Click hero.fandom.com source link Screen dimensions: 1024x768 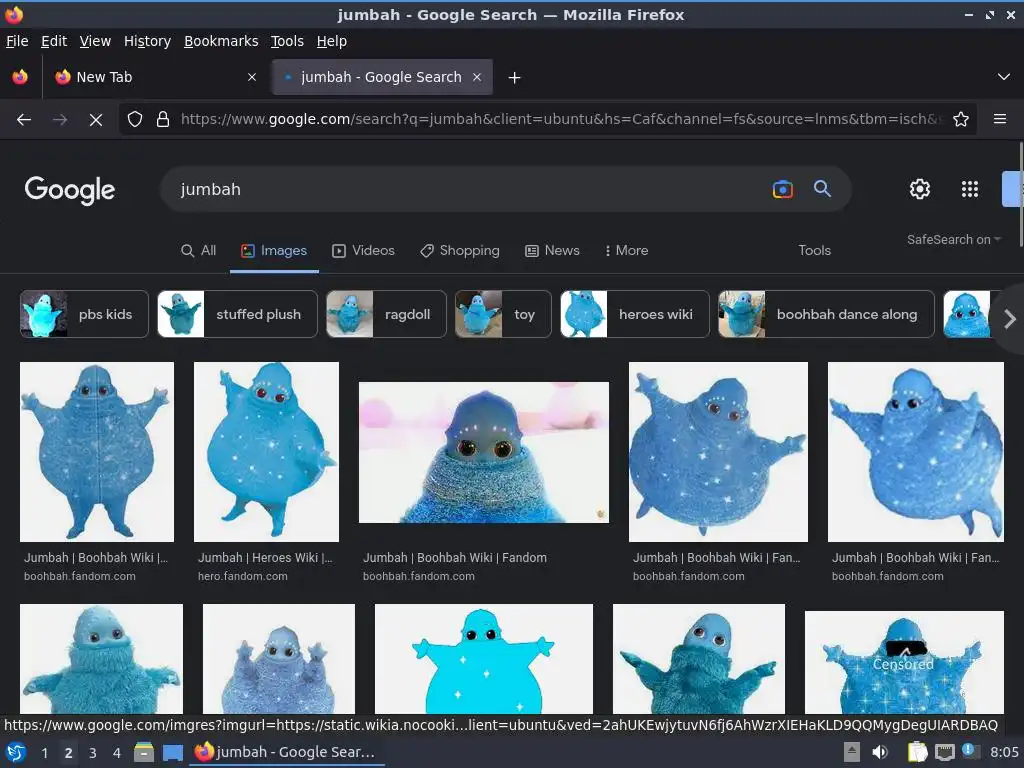click(242, 577)
